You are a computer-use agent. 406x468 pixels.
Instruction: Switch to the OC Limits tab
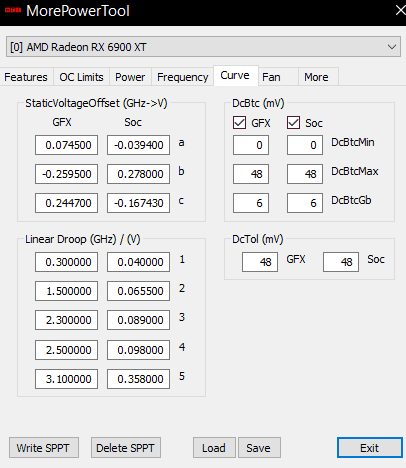[x=81, y=77]
